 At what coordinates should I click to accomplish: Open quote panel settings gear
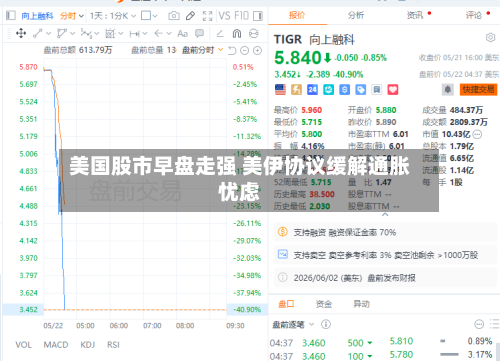(490, 37)
